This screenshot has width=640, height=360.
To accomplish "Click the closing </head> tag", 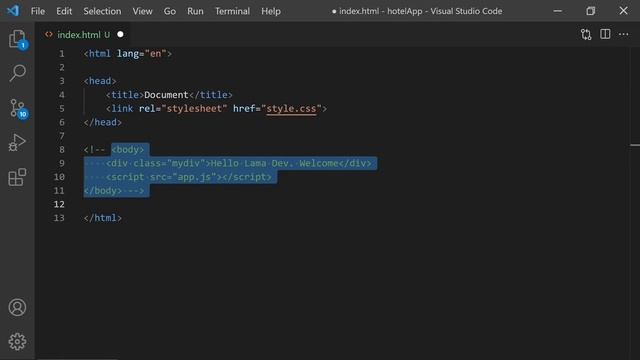I will tap(102, 122).
